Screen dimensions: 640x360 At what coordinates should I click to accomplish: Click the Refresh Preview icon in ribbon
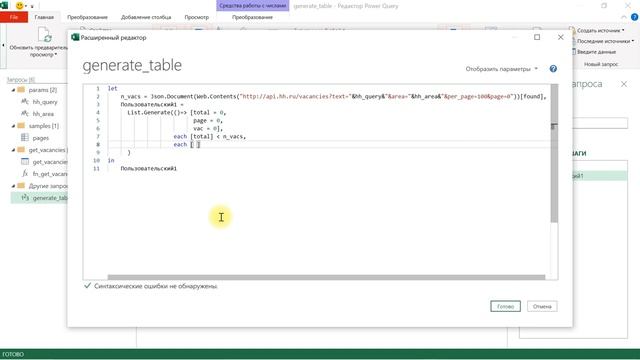point(44,35)
